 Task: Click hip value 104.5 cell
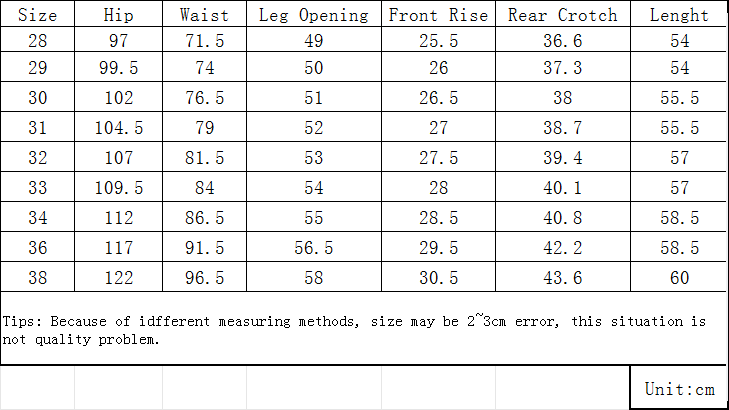click(119, 126)
